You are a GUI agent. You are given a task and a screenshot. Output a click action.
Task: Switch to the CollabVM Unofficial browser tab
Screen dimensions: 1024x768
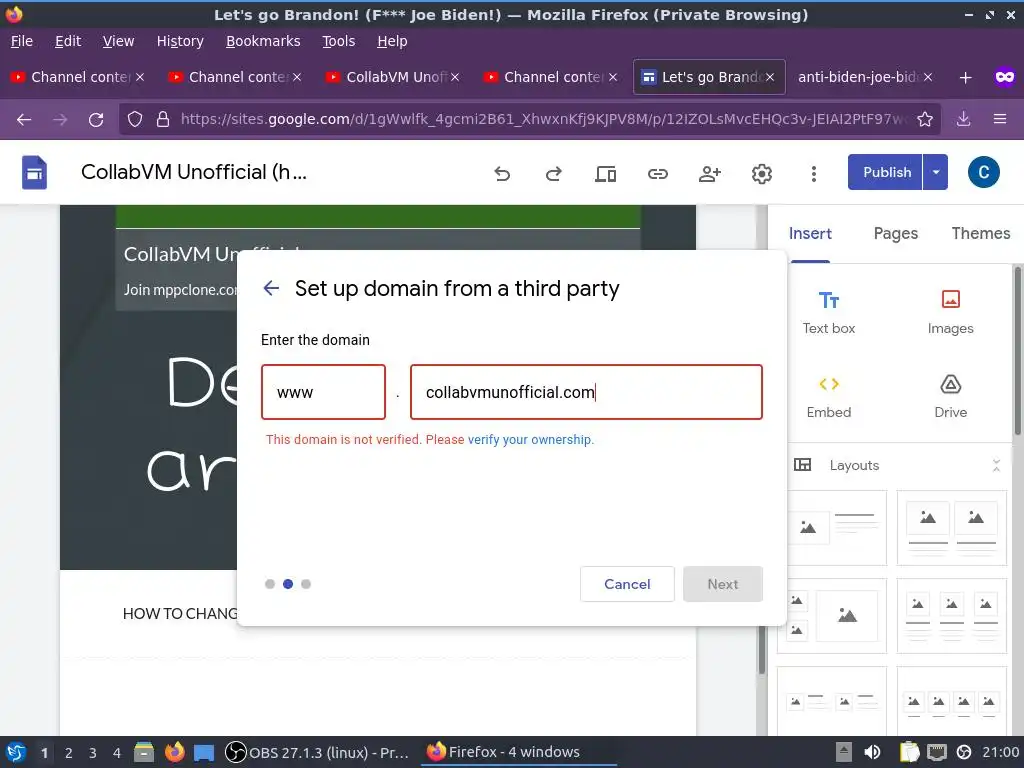tap(392, 77)
